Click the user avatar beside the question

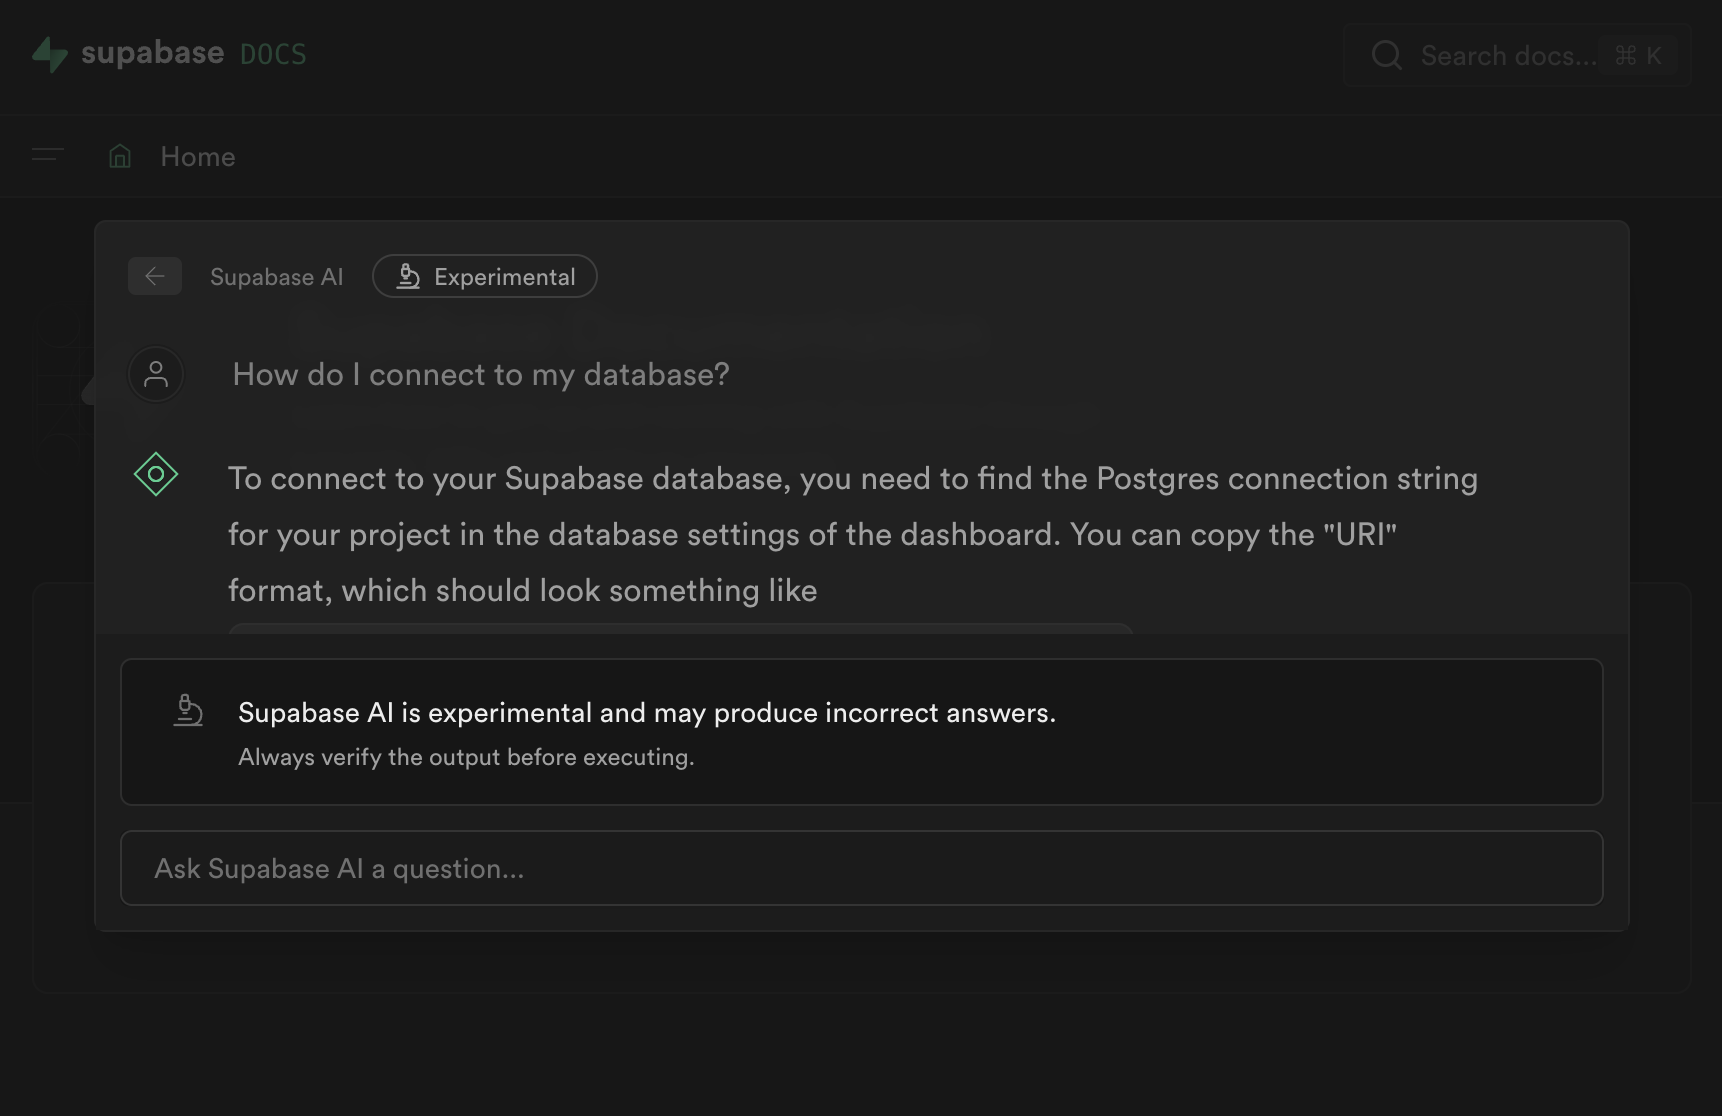[x=155, y=374]
